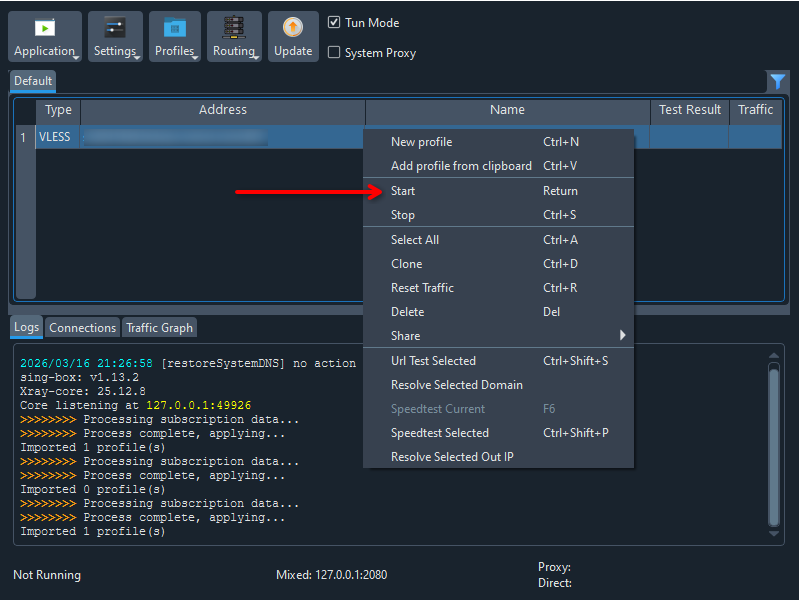Sort by the Address column header
Screen dimensions: 799x600
(222, 110)
